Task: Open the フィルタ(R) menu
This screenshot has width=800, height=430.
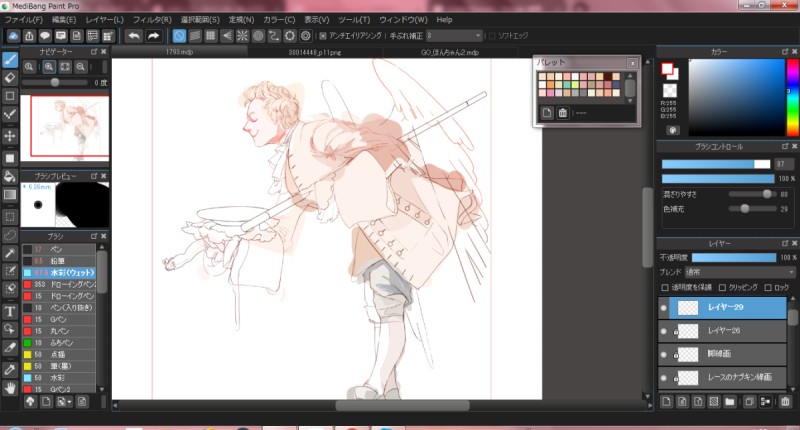Action: (152, 19)
